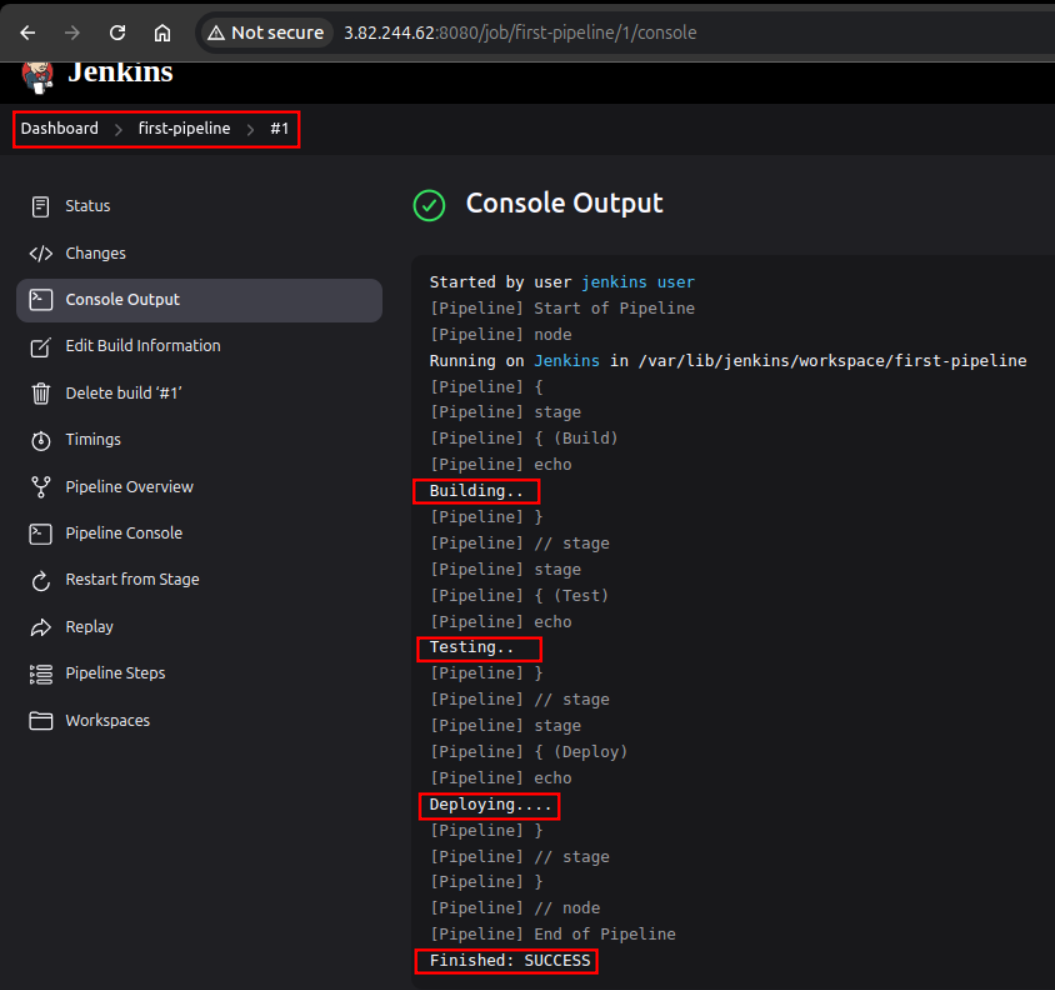Click the '[Pipeline] Start of Pipeline' line
Image resolution: width=1055 pixels, height=990 pixels.
pos(562,308)
